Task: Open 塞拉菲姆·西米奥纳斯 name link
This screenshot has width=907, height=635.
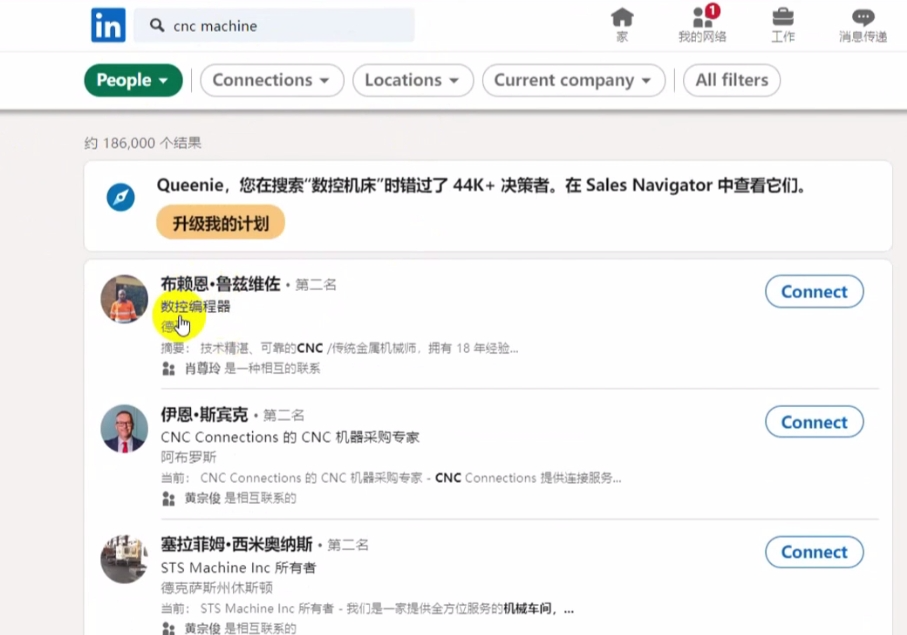Action: pyautogui.click(x=237, y=544)
